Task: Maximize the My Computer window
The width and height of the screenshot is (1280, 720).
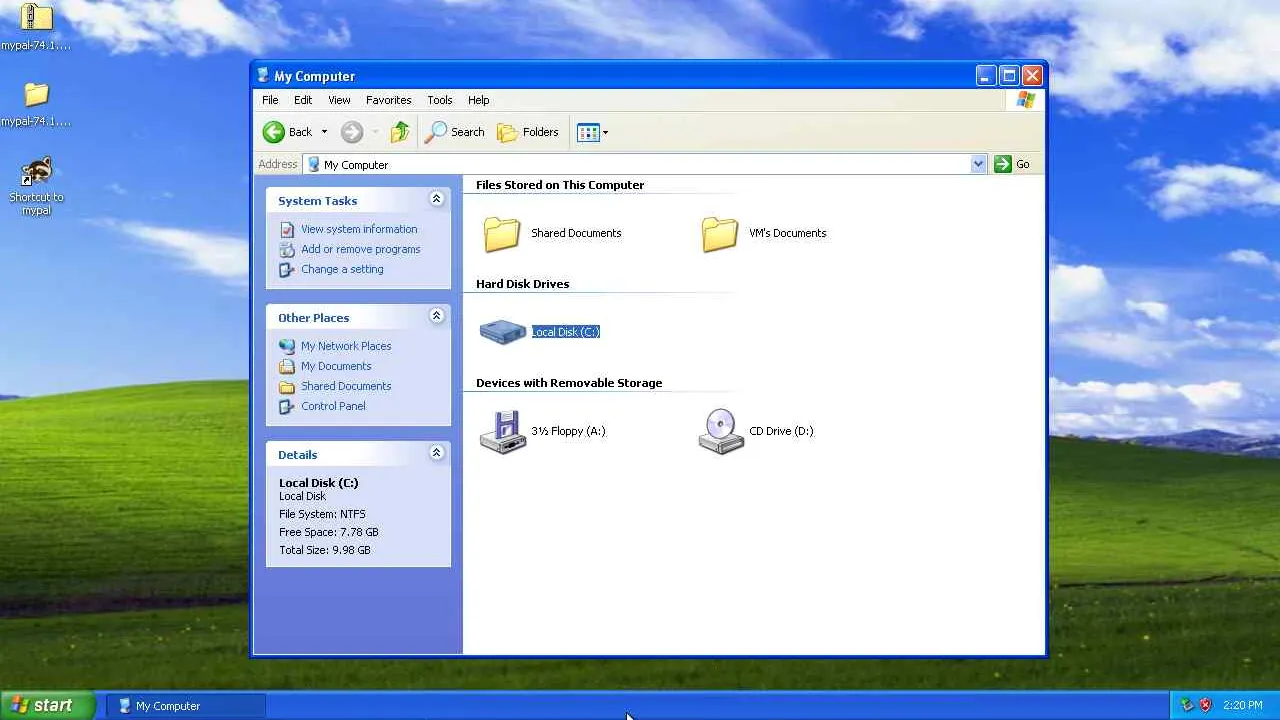Action: click(x=1009, y=75)
